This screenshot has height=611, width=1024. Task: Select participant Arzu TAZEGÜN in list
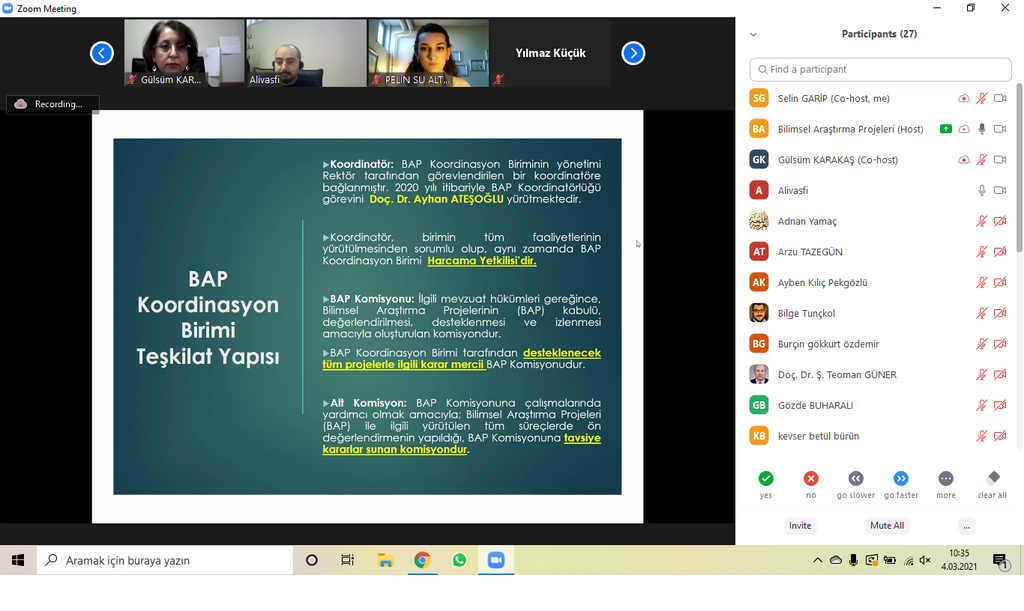point(809,252)
